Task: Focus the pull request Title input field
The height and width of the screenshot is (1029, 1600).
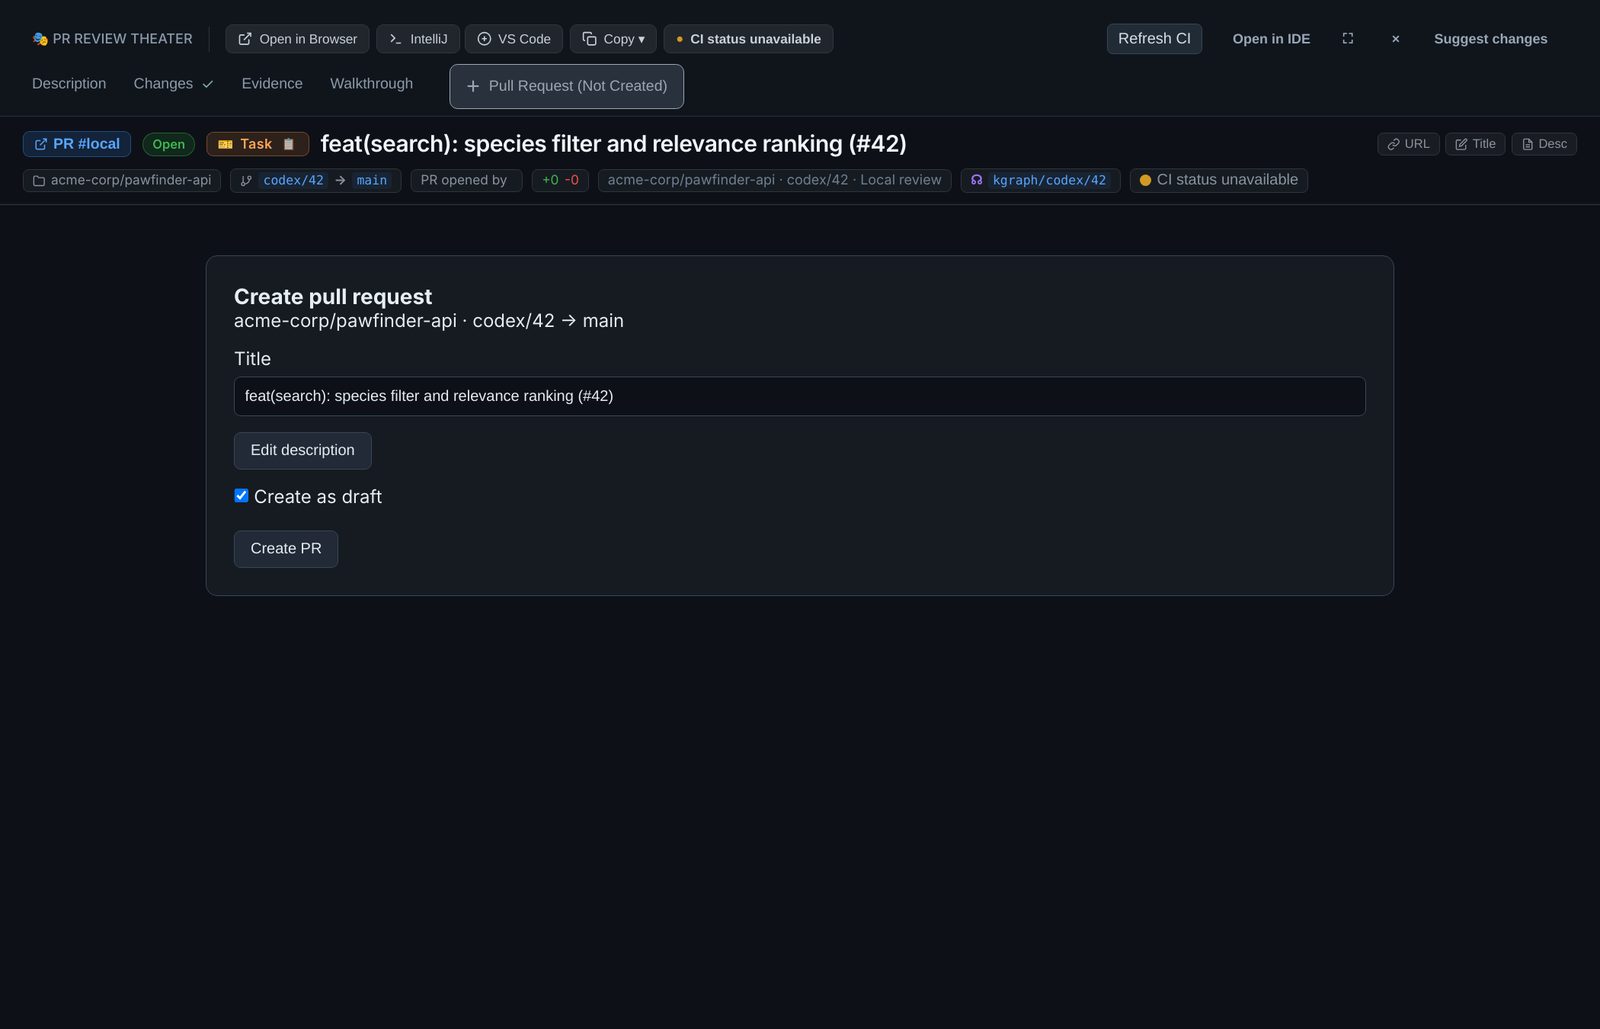Action: (x=799, y=396)
